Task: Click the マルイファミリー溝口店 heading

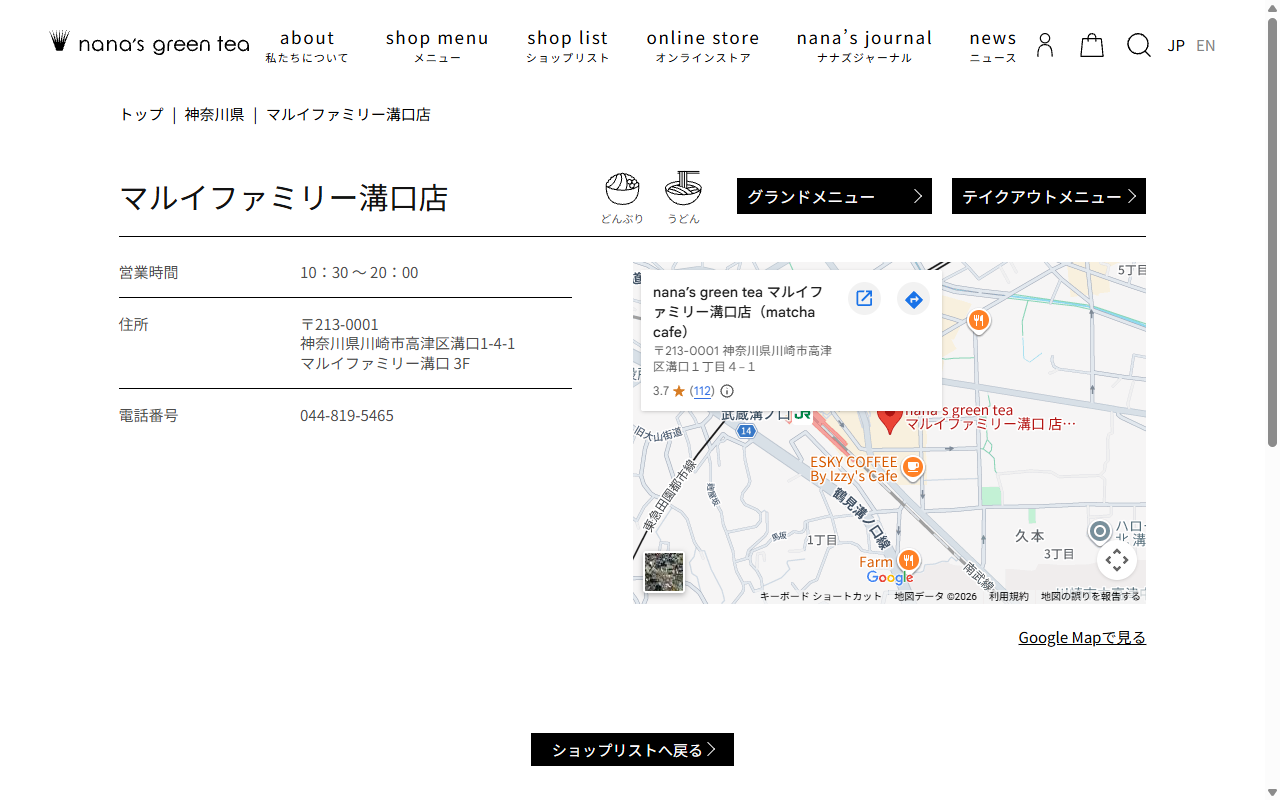Action: 283,198
